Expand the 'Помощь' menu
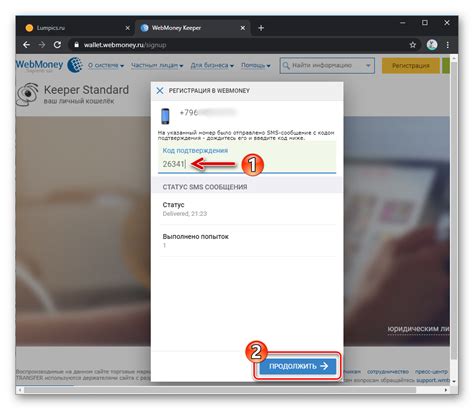Screen dimensions: 474x410 (x=256, y=65)
